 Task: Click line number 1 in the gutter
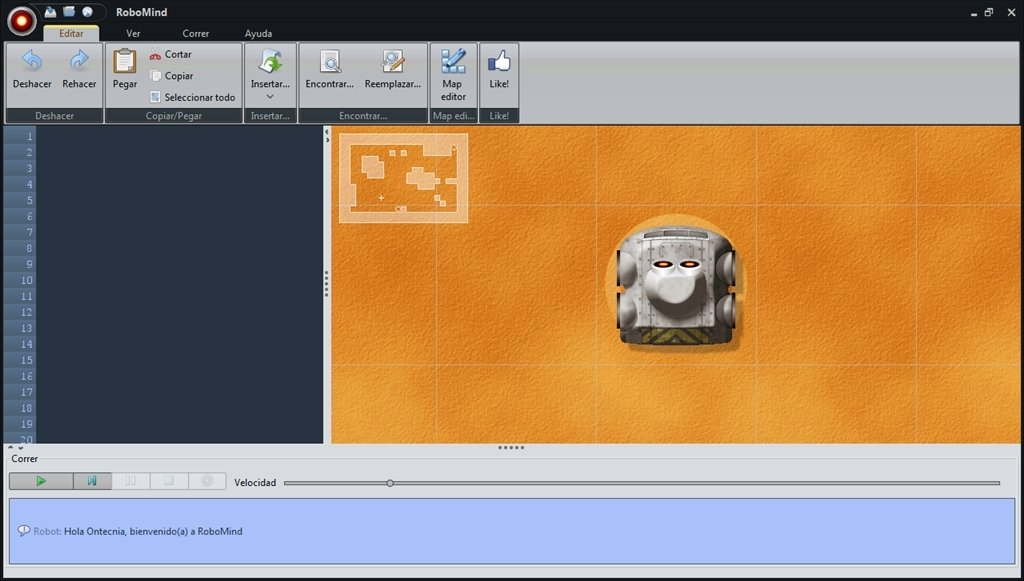click(x=29, y=136)
